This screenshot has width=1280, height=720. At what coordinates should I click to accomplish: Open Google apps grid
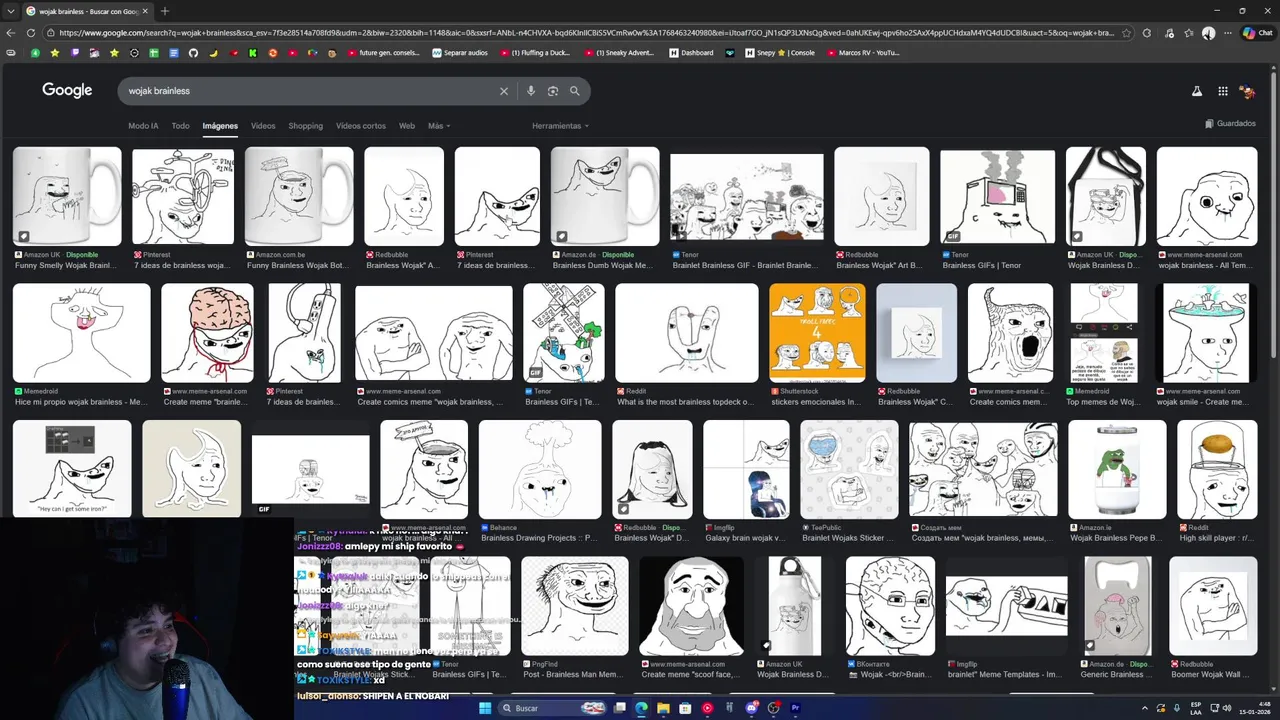[x=1223, y=91]
